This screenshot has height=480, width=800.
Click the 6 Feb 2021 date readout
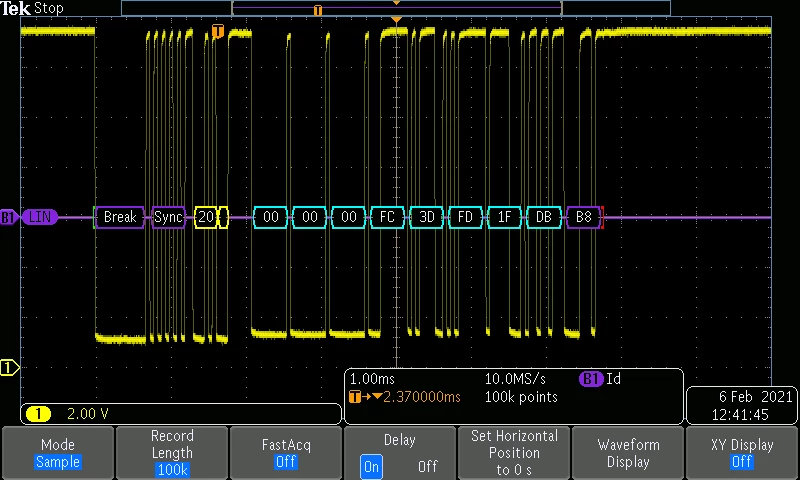756,397
